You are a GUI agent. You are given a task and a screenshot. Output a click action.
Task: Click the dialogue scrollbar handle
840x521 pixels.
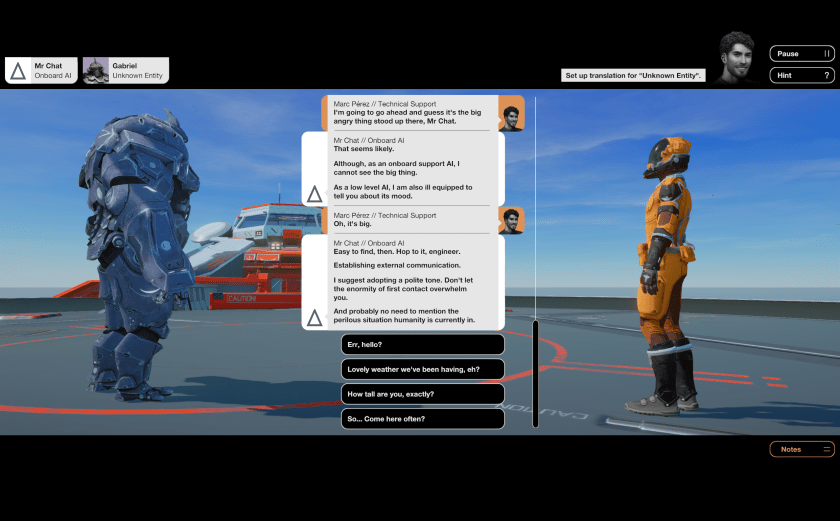(x=535, y=374)
